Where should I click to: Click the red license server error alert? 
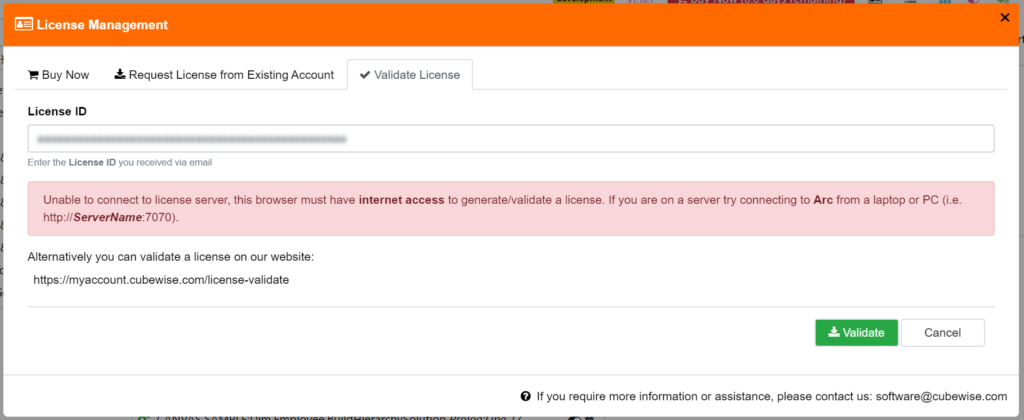(510, 208)
